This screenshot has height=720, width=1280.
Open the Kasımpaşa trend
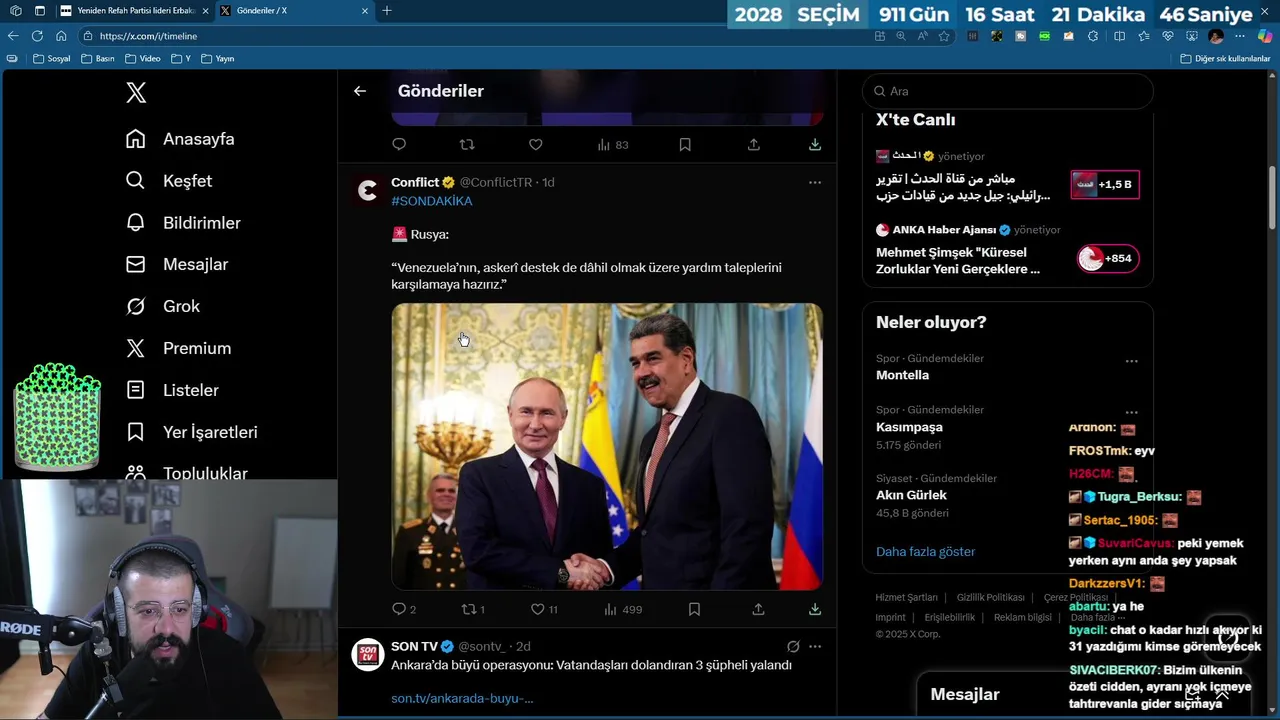(909, 427)
